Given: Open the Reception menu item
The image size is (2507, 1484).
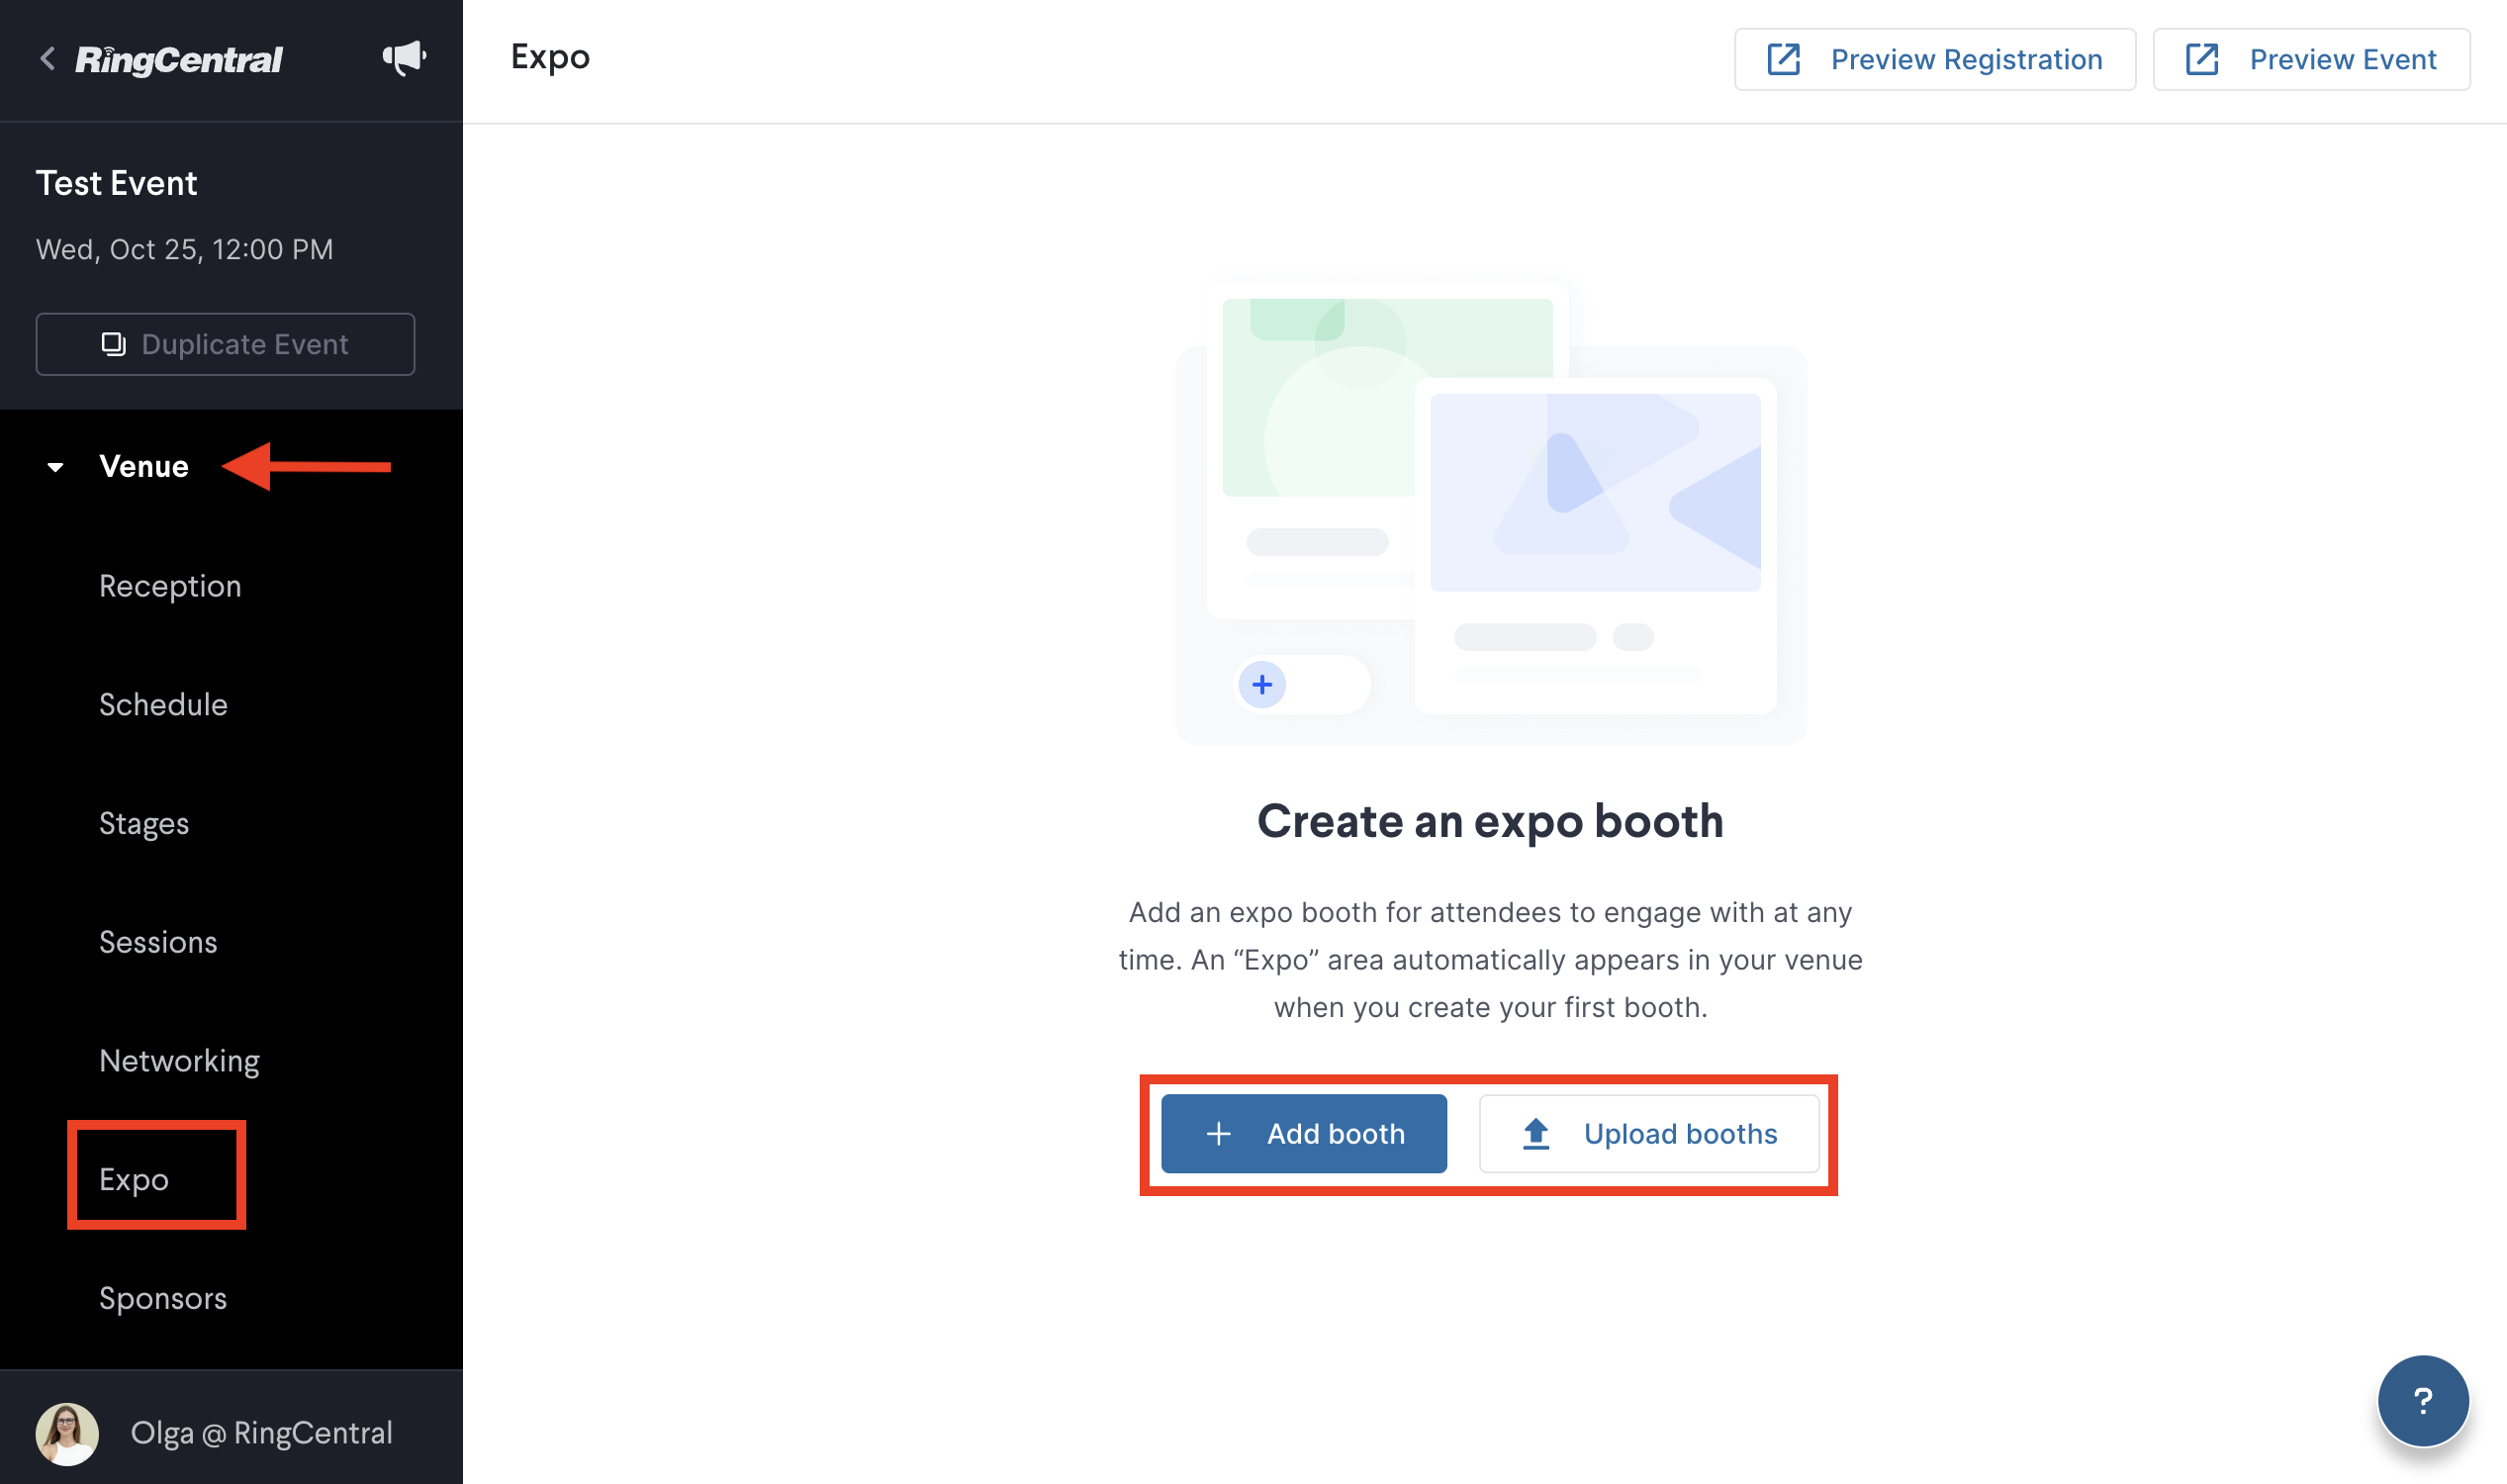Looking at the screenshot, I should [170, 586].
